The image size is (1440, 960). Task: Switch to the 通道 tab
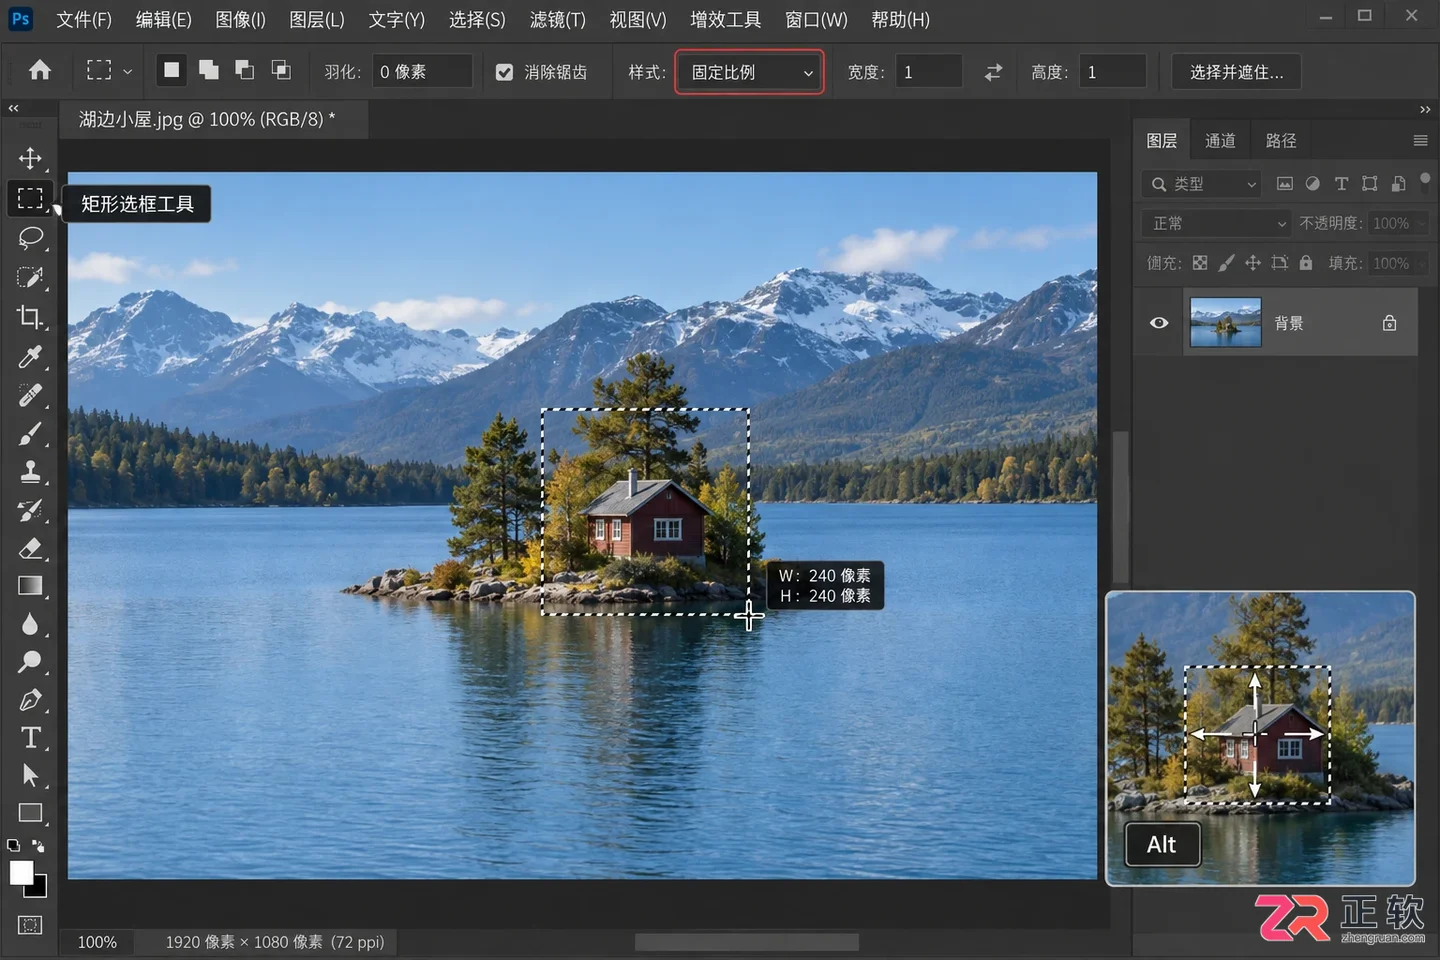pos(1220,141)
